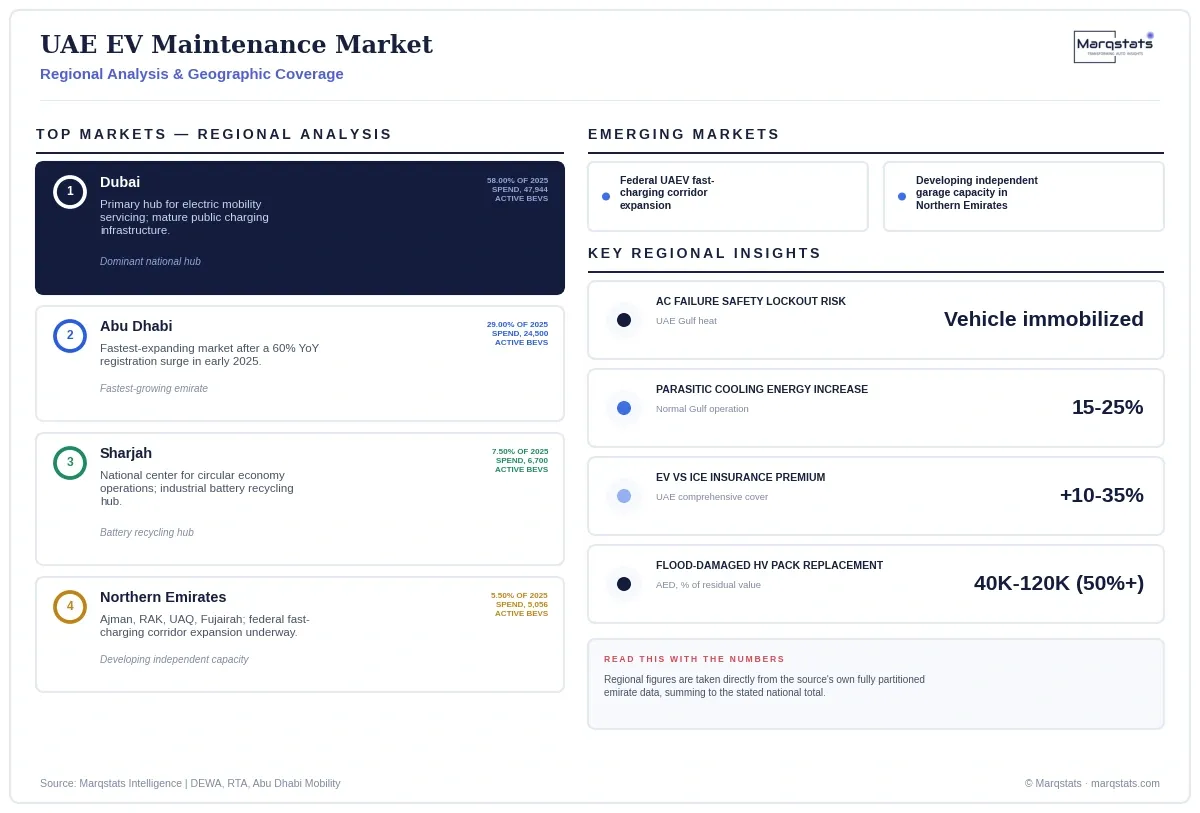Click the Sharjah description about circular economy

pyautogui.click(x=197, y=488)
